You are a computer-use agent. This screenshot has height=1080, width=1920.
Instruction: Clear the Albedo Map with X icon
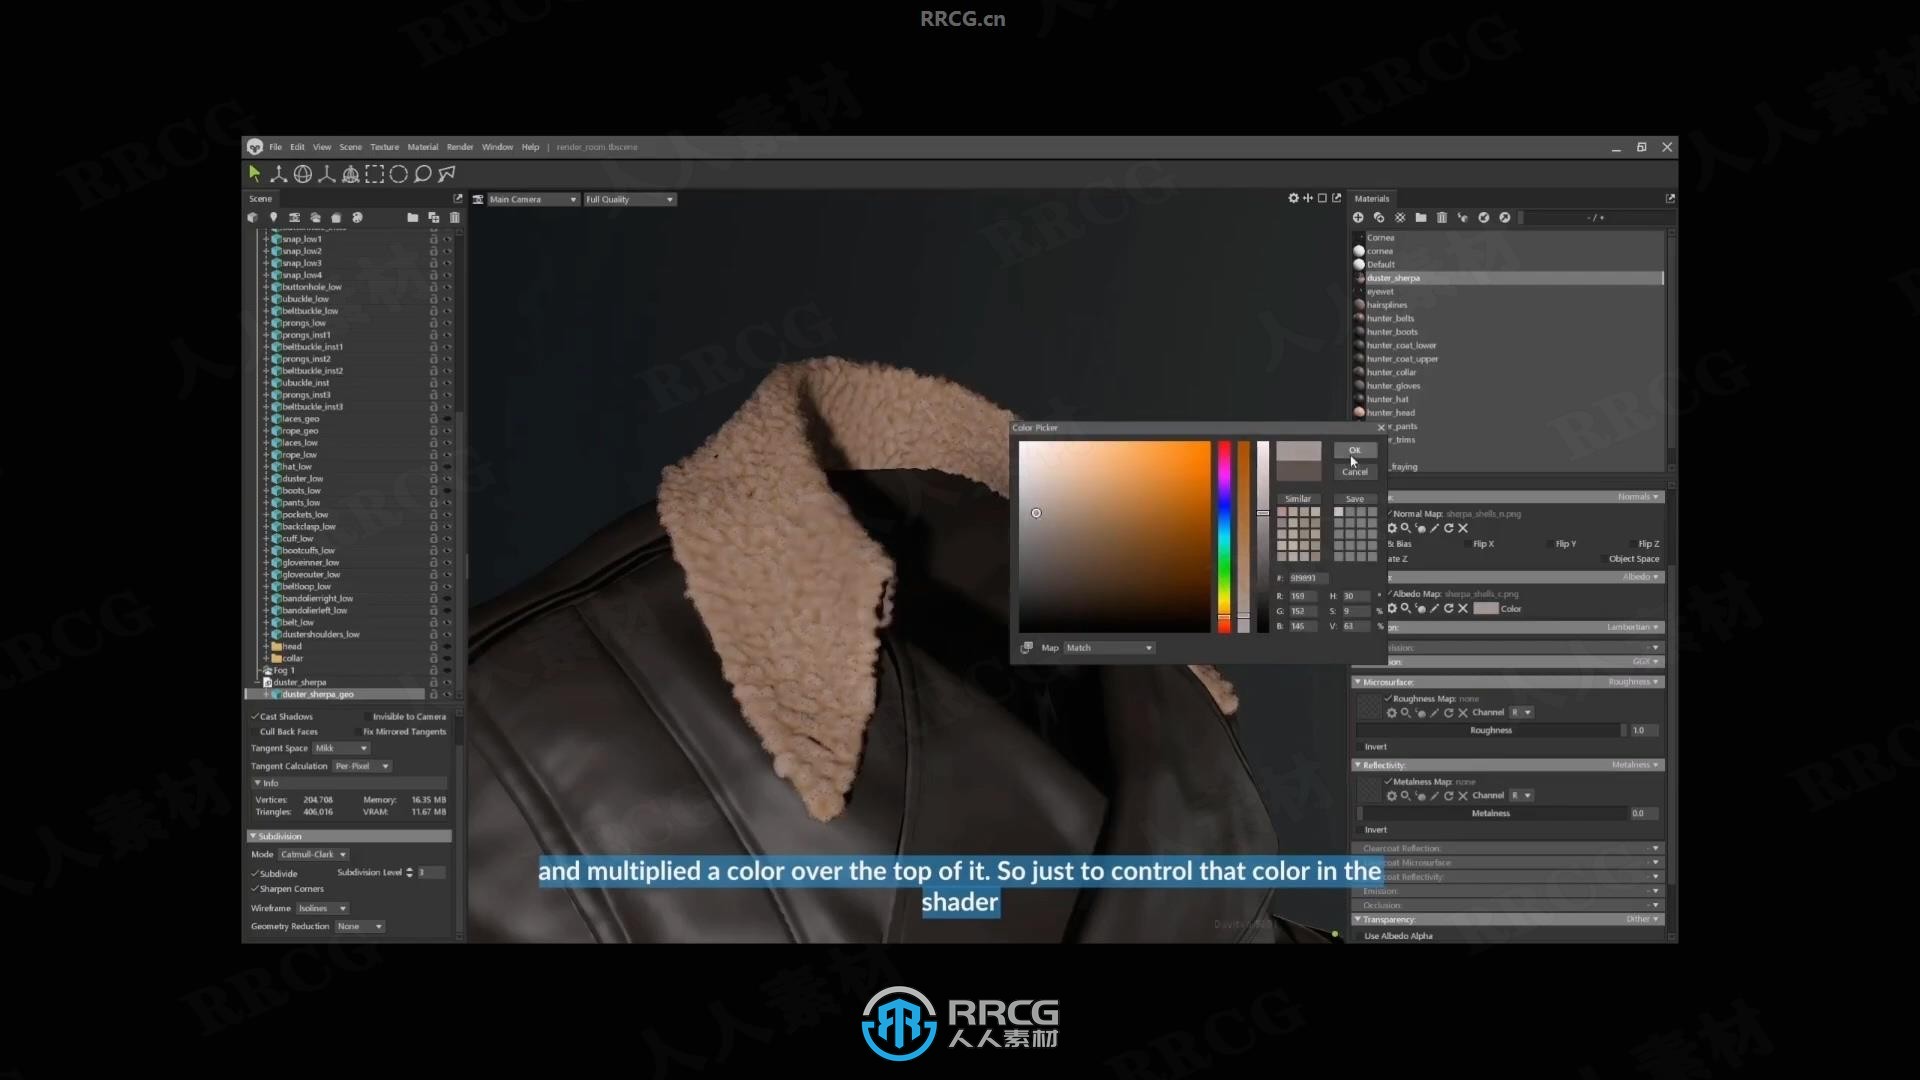[x=1463, y=608]
